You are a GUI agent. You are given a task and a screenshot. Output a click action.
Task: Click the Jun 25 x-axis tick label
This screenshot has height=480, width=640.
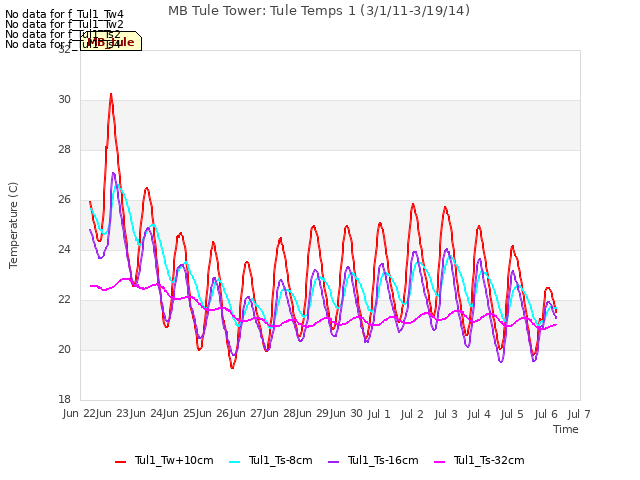click(180, 414)
